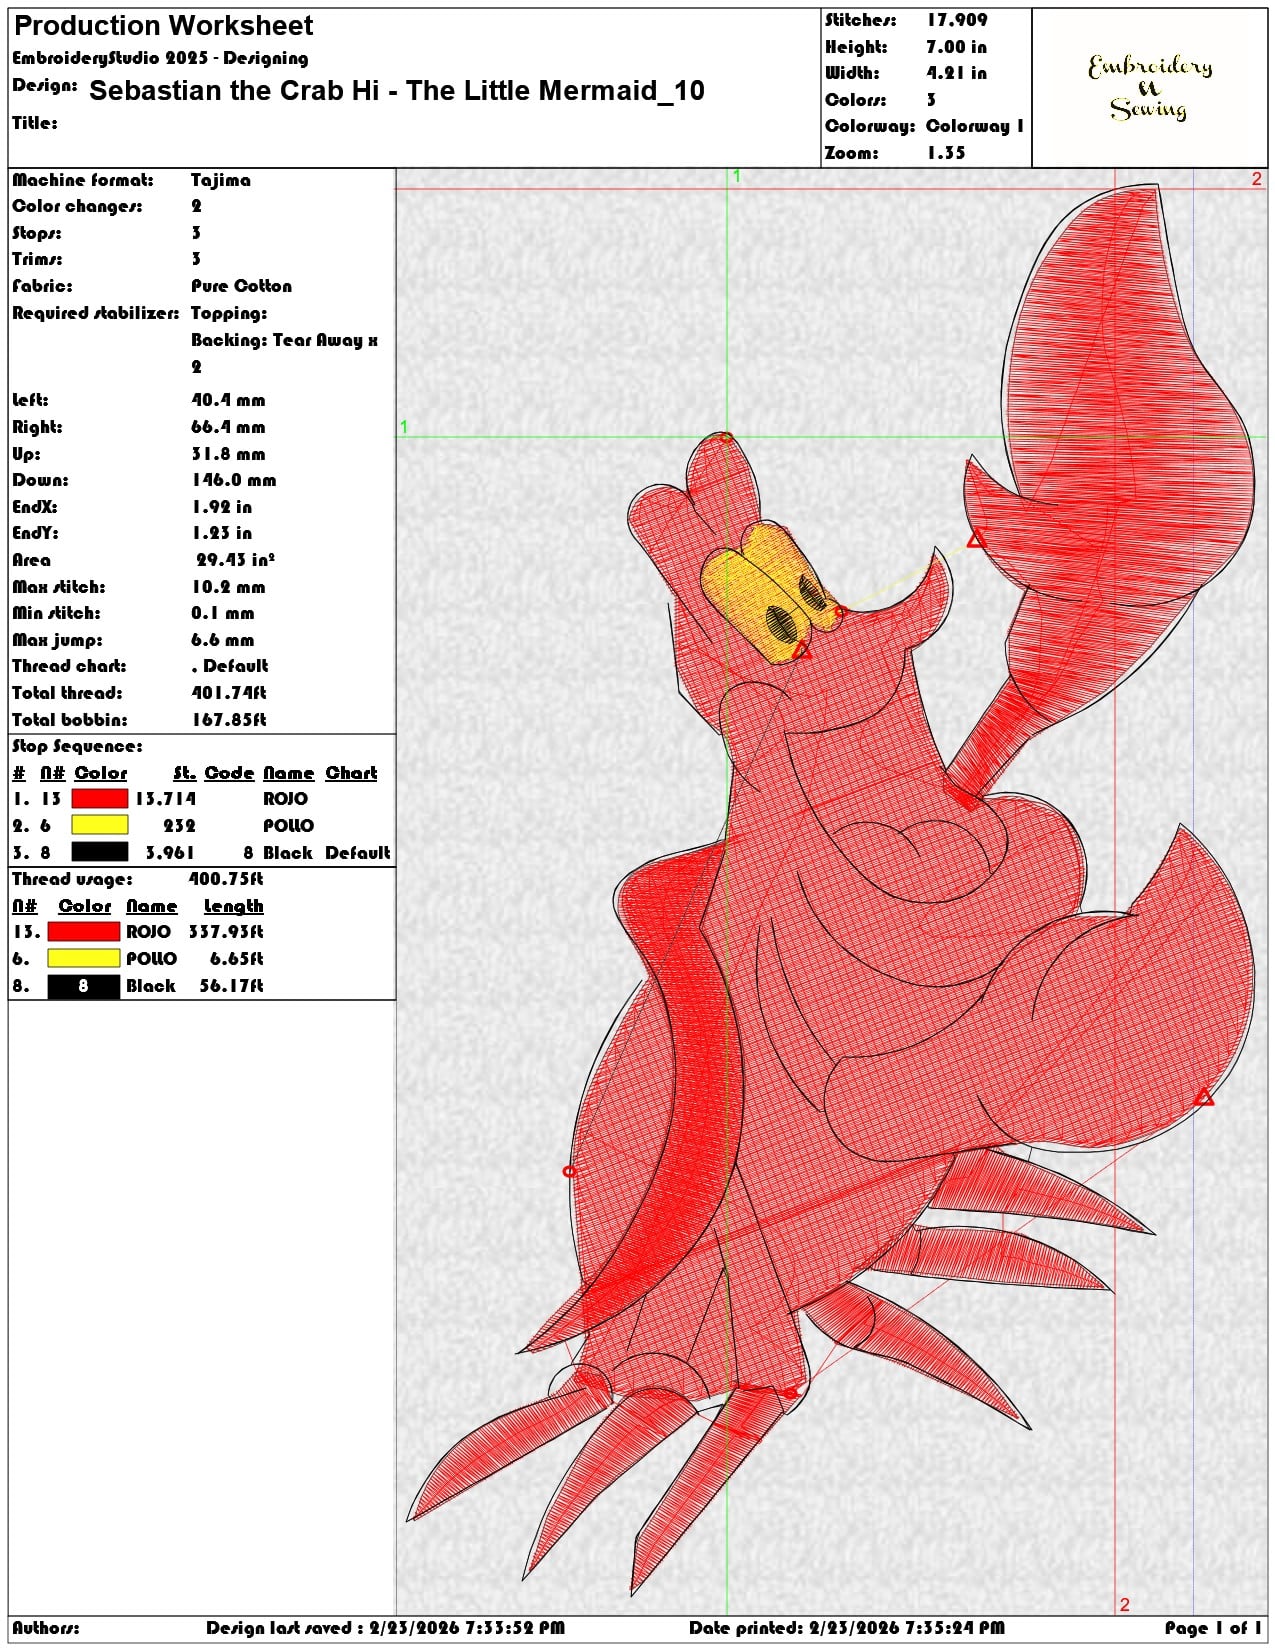
Task: Click the Left value 40.4 mm
Action: point(229,400)
